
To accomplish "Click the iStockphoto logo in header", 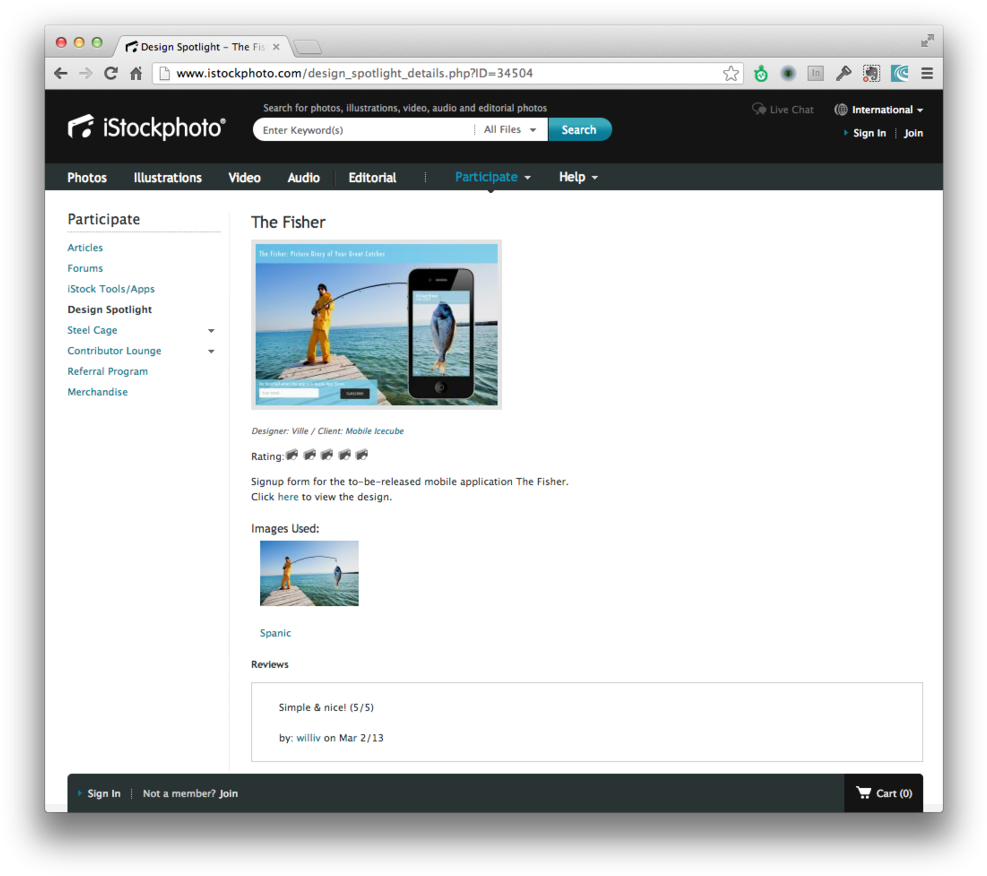I will pyautogui.click(x=147, y=127).
